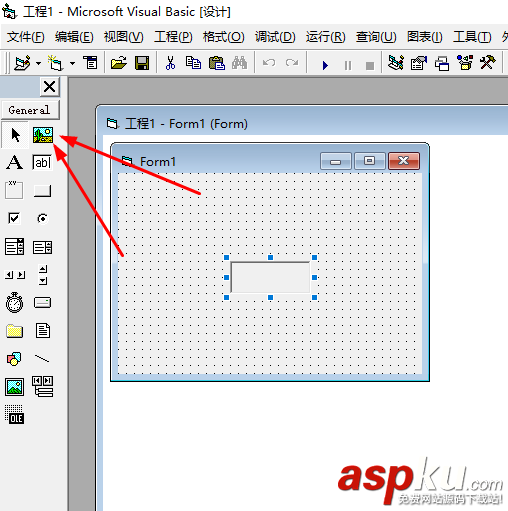This screenshot has height=511, width=508.
Task: Select the Frame control tool
Action: coord(14,190)
